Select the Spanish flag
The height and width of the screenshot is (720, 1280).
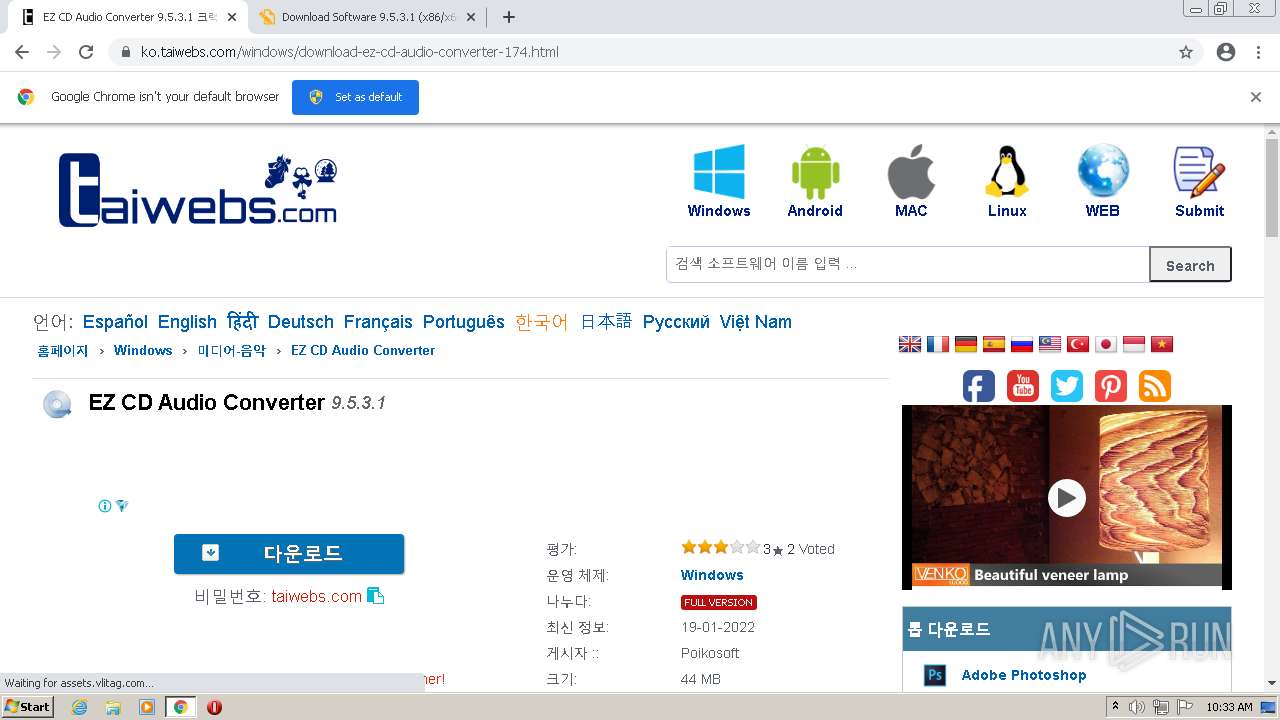[994, 344]
